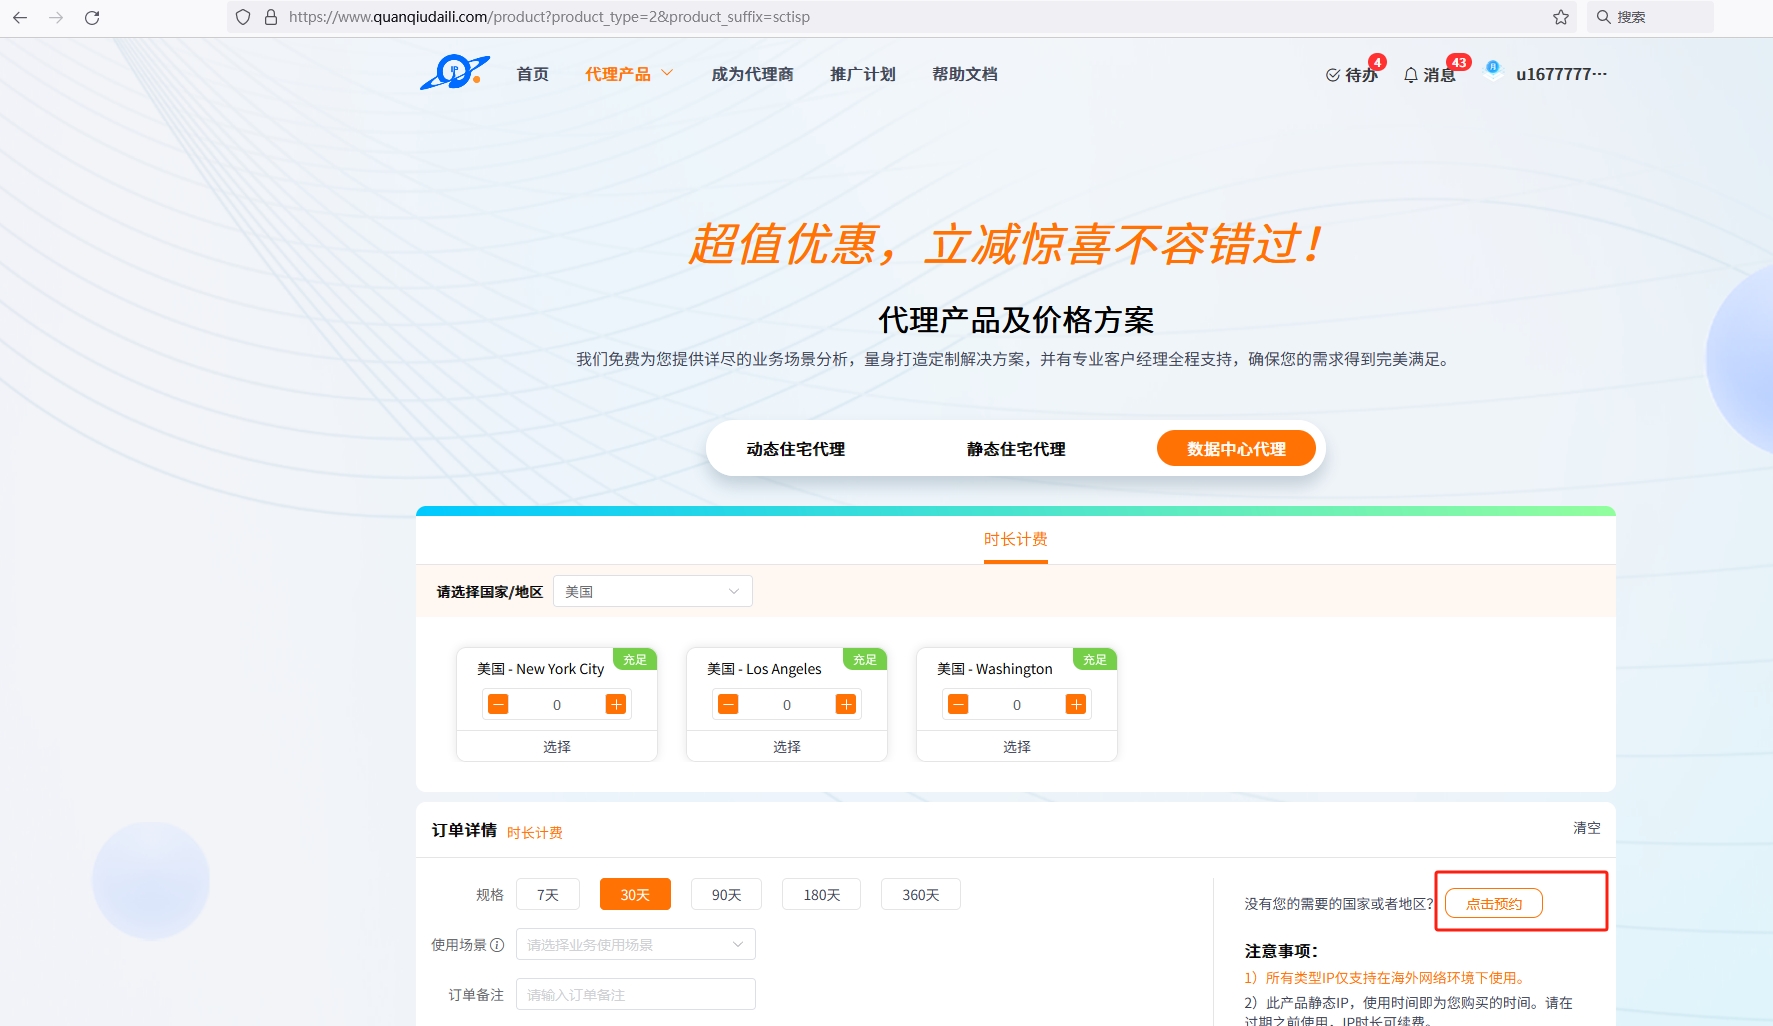Decrease Los Angeles quantity with minus

point(728,704)
